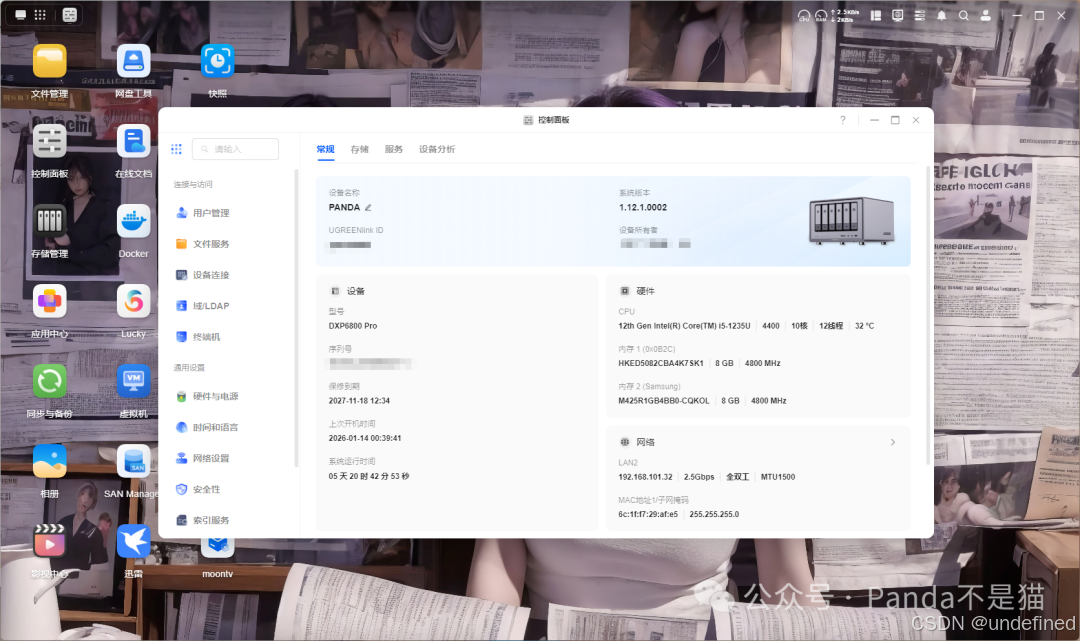Open the task list icon in top bar
The width and height of the screenshot is (1080, 641).
(x=920, y=15)
